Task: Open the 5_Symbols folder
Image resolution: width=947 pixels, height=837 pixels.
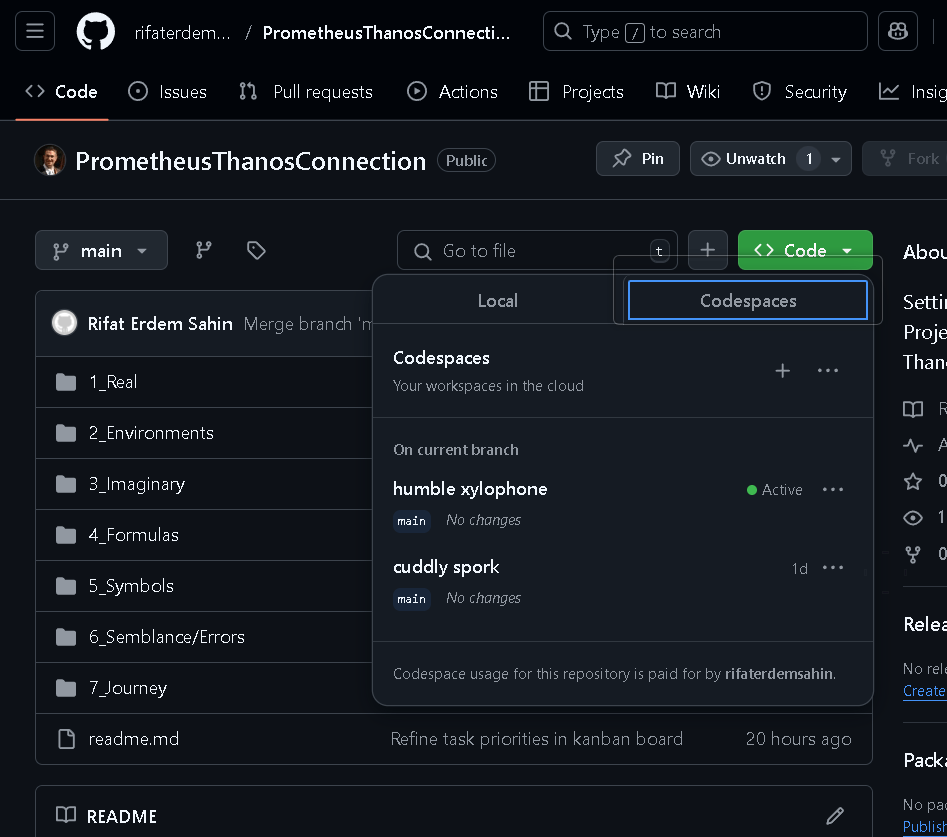Action: click(131, 586)
